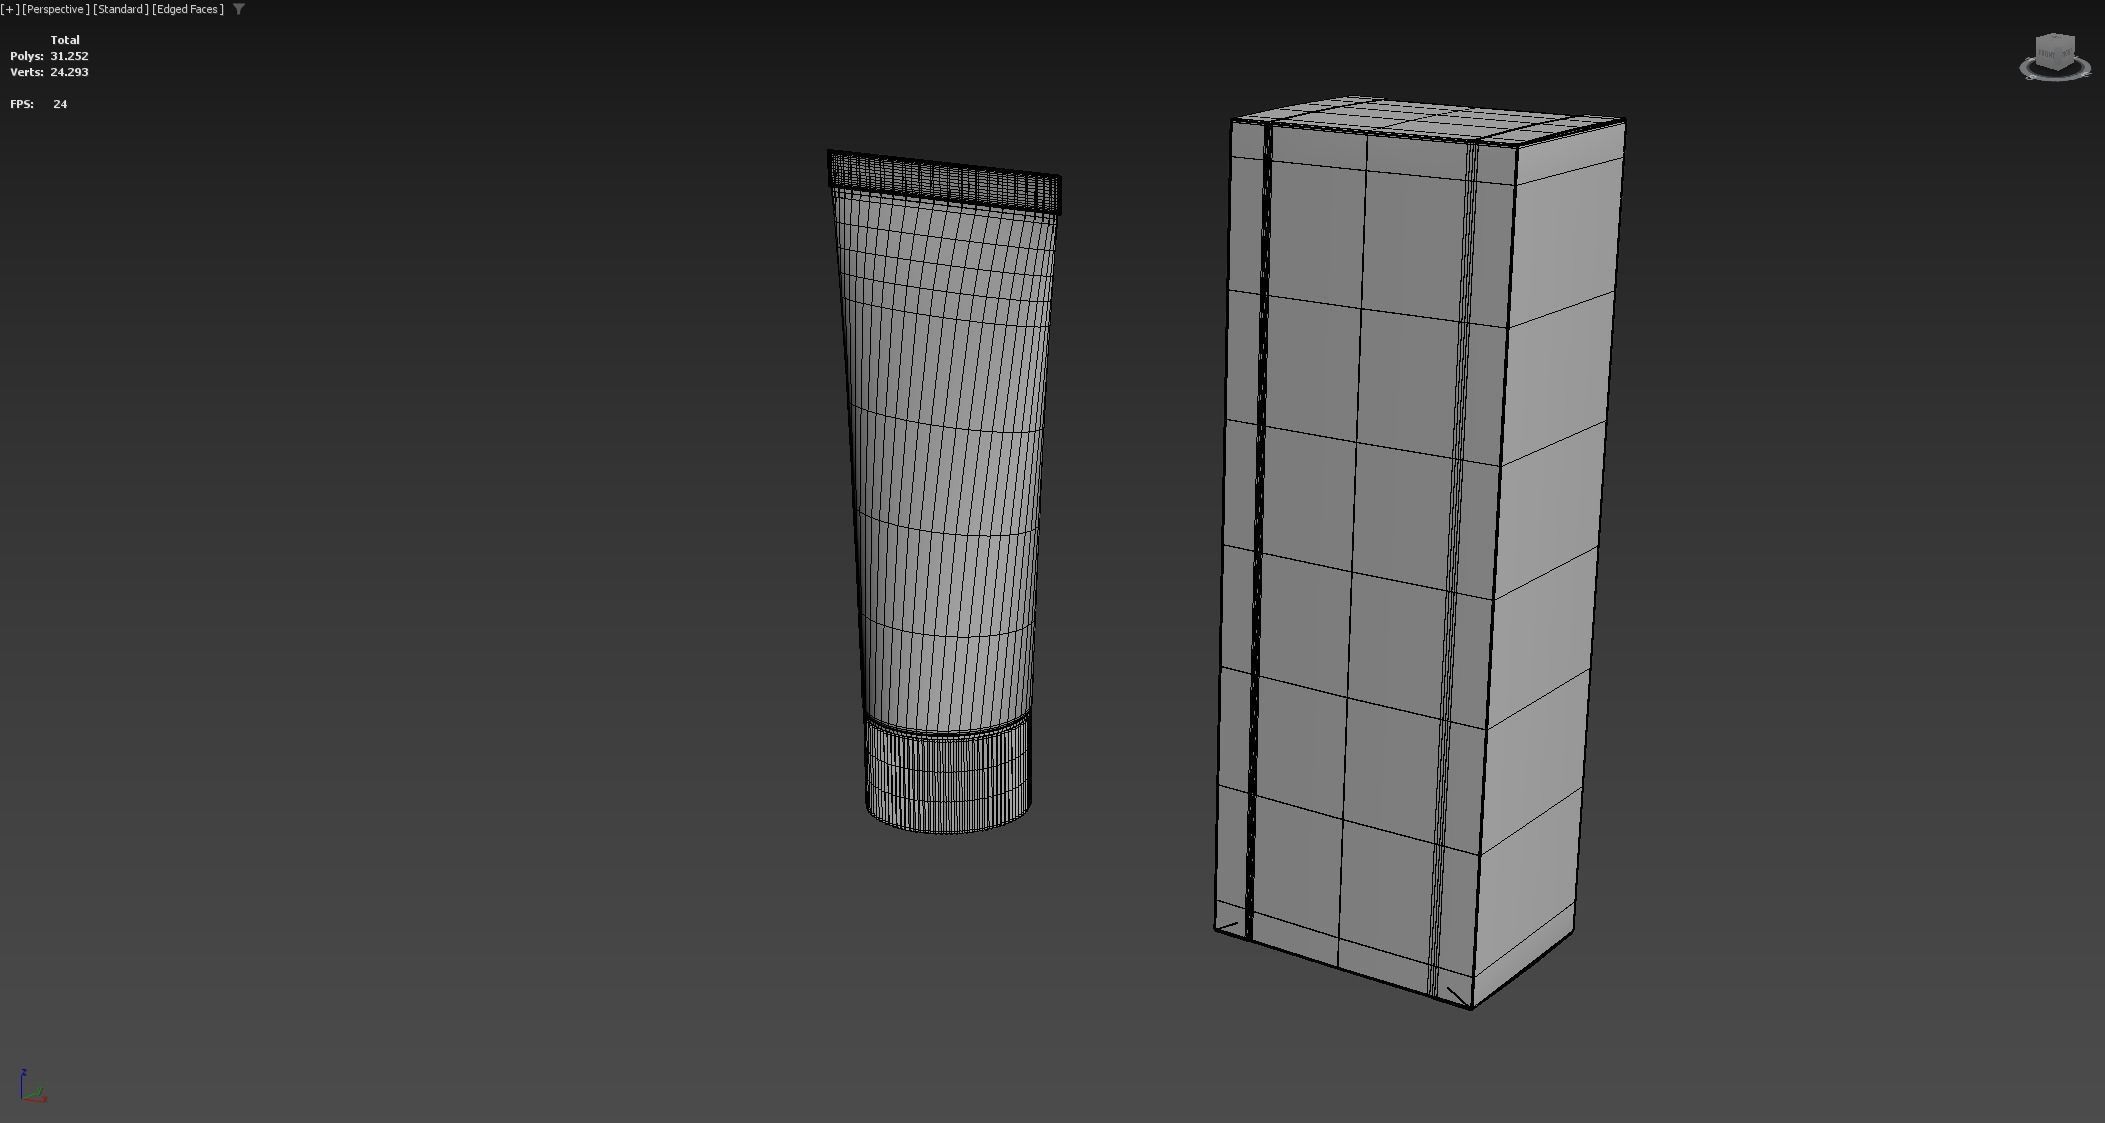2105x1123 pixels.
Task: Click the ViewCube in the viewport corner
Action: point(2055,57)
